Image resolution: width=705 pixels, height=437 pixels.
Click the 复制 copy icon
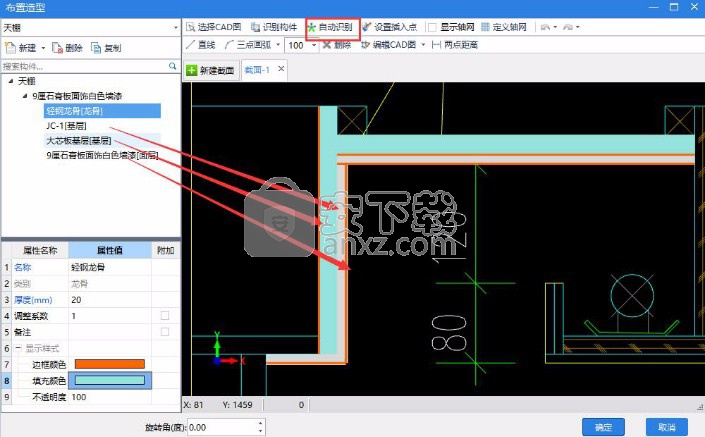pos(96,48)
